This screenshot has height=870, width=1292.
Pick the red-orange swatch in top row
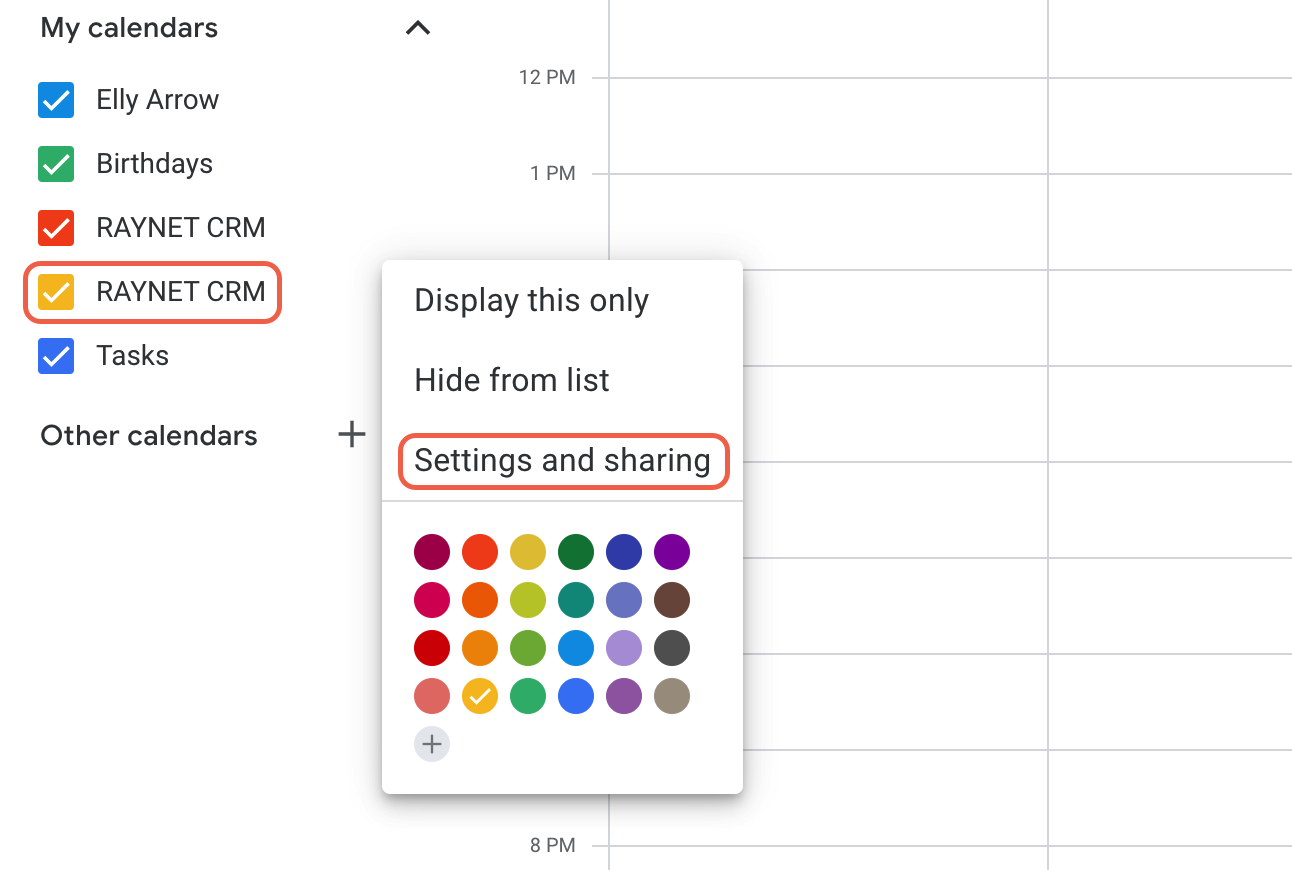tap(480, 552)
